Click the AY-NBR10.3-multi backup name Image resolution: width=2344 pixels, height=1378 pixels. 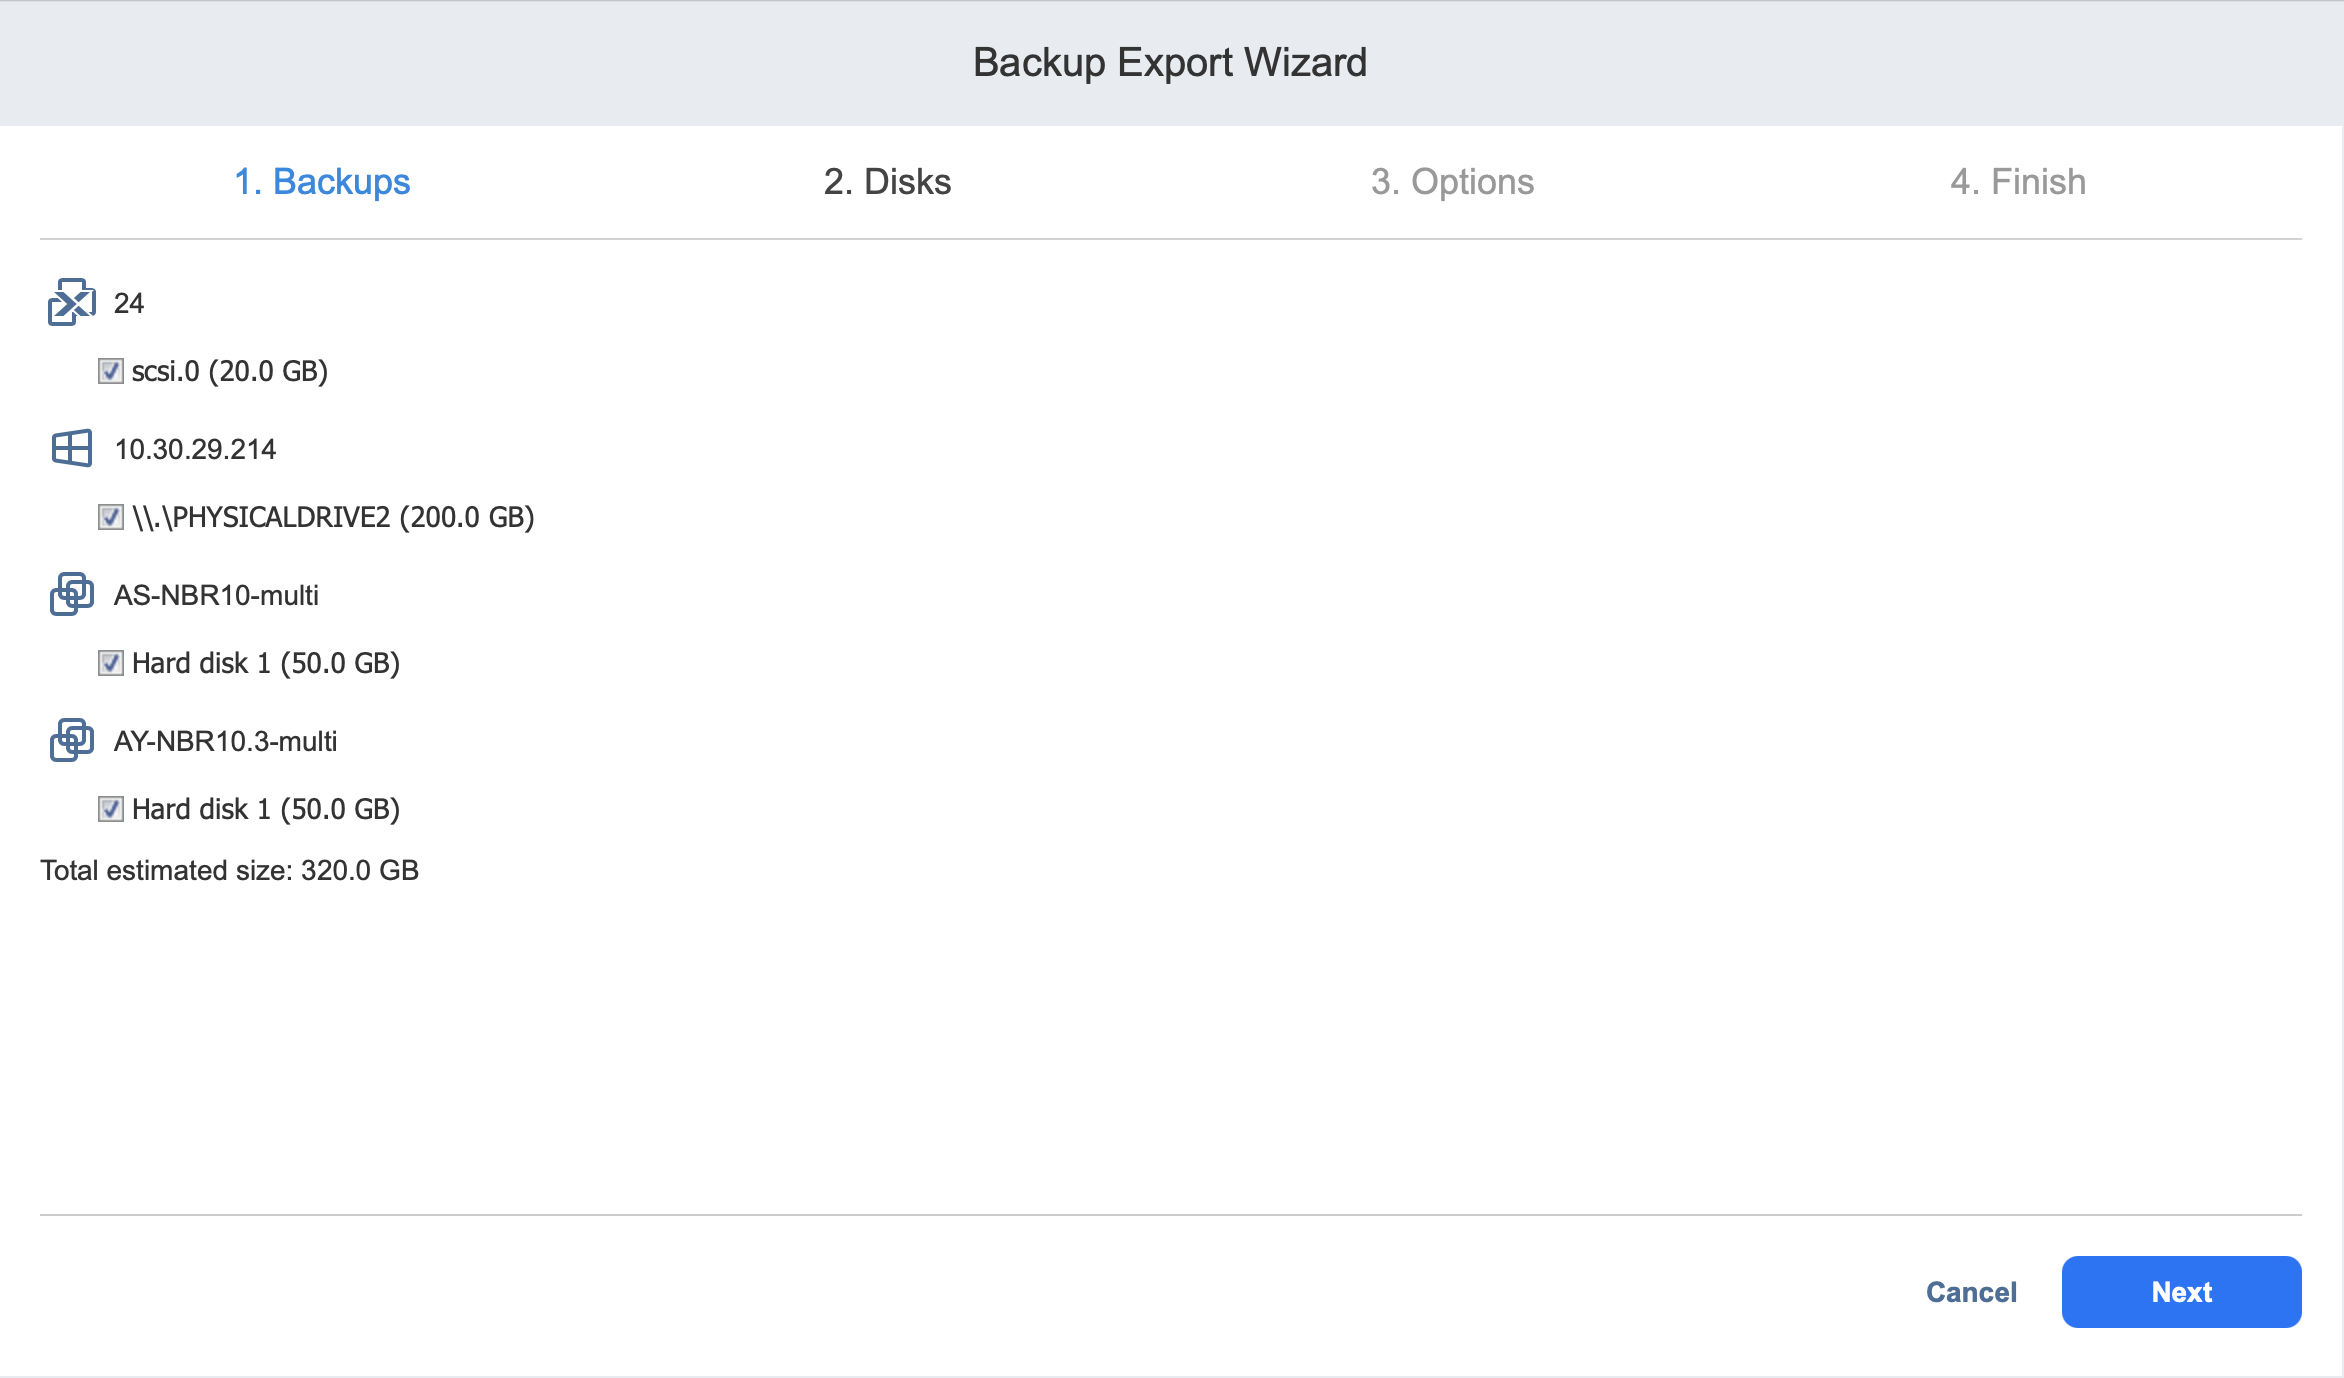click(x=225, y=741)
